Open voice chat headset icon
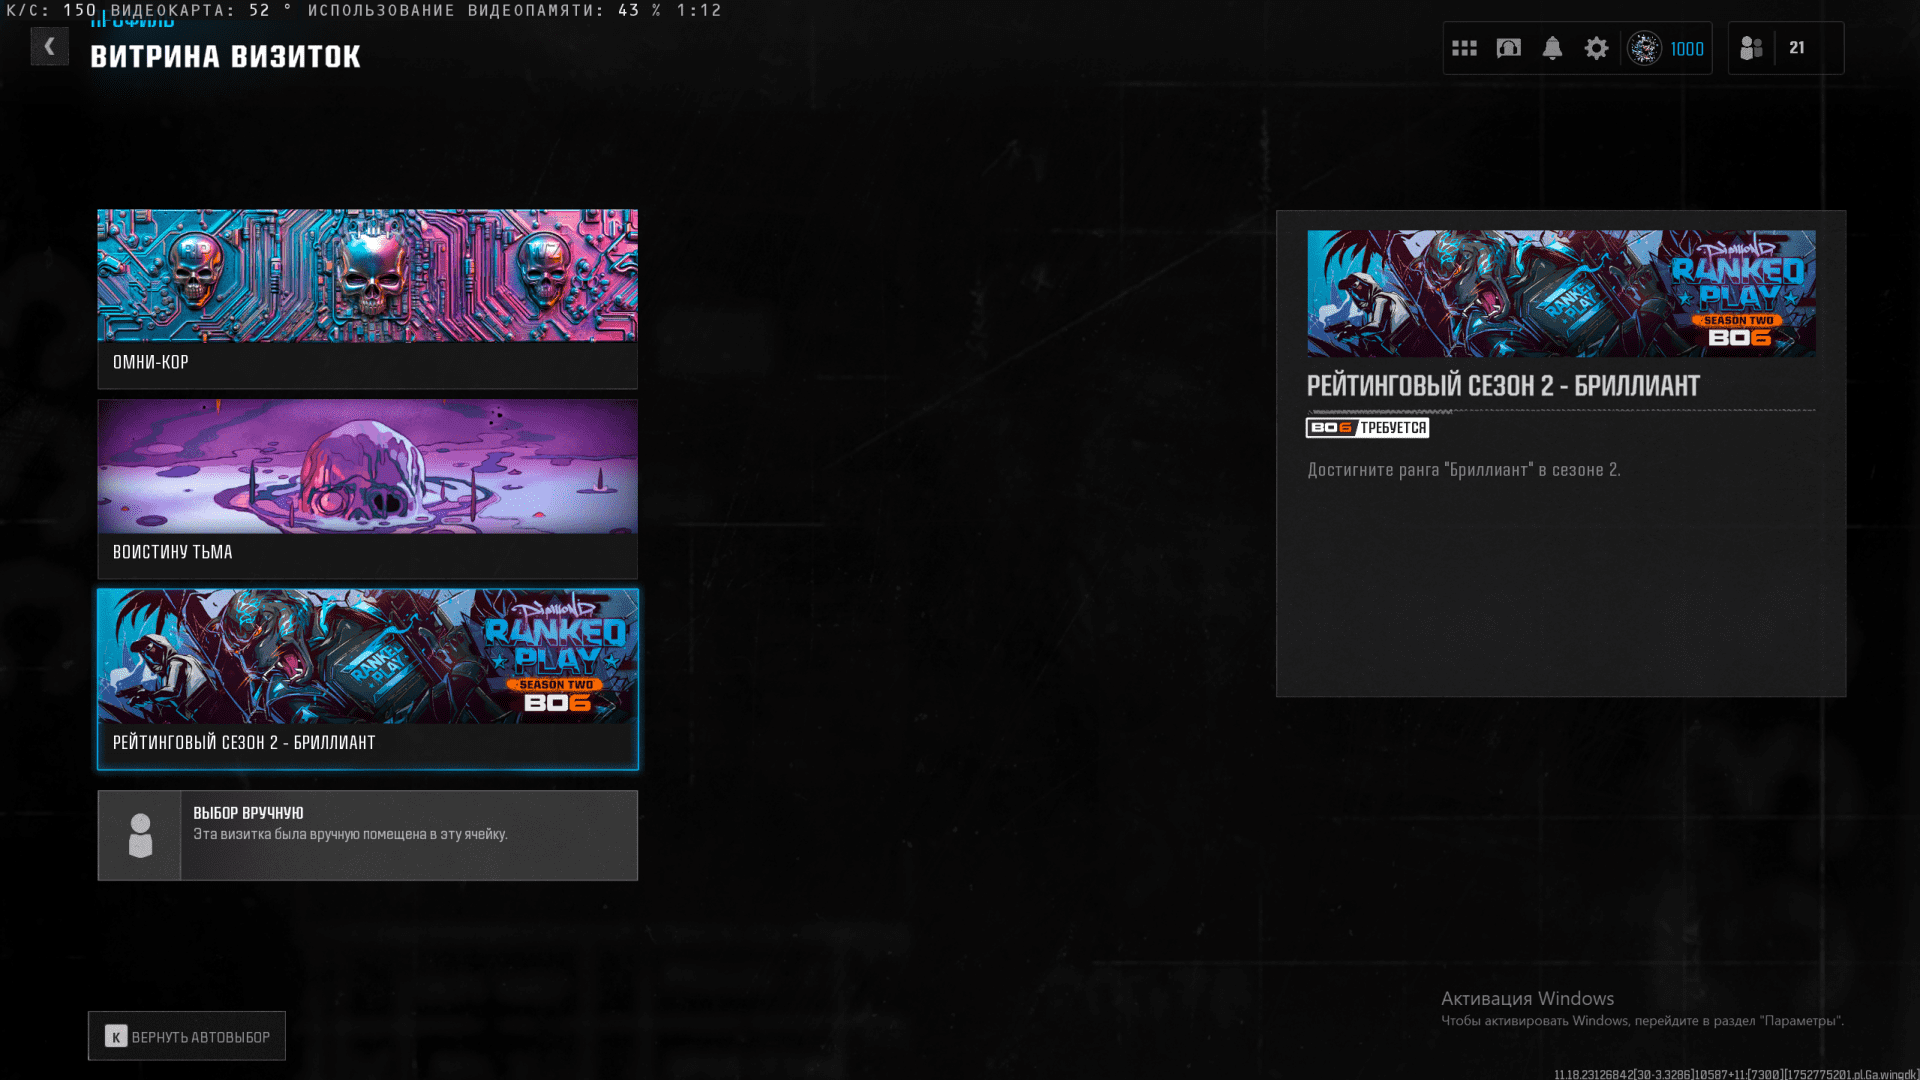Image resolution: width=1920 pixels, height=1080 pixels. [x=1508, y=48]
